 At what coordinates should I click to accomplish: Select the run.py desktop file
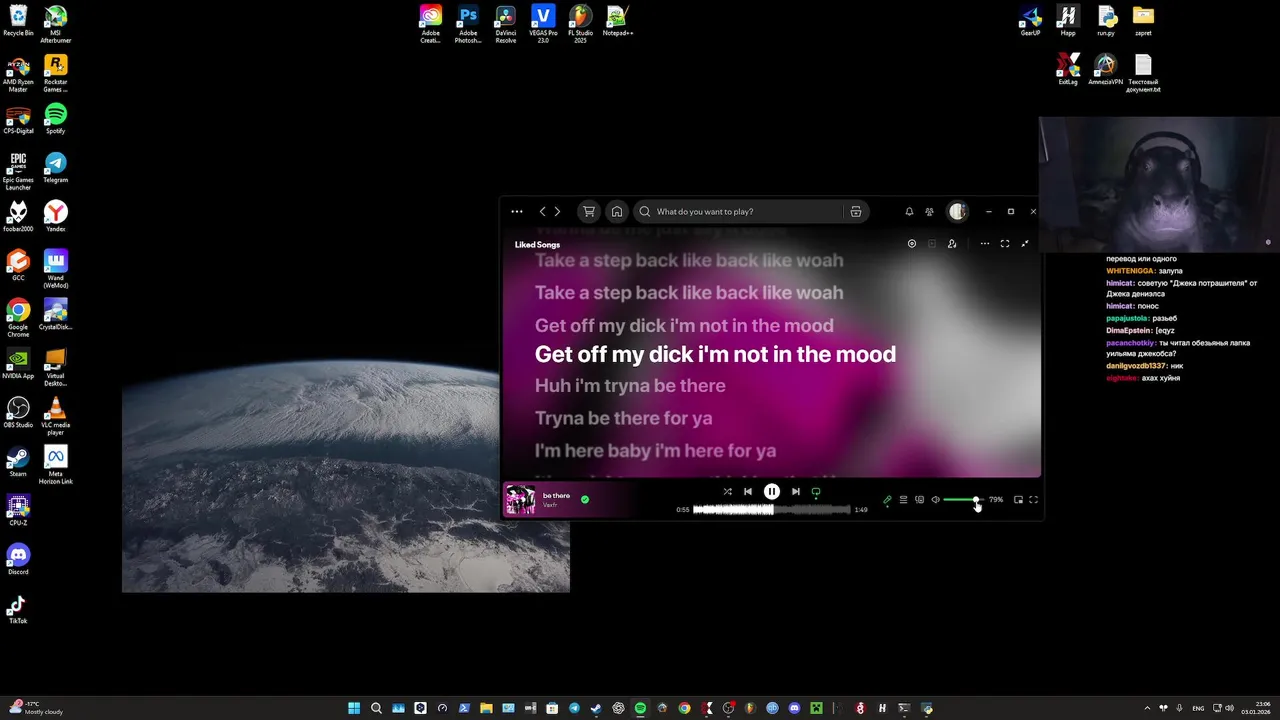pos(1105,21)
